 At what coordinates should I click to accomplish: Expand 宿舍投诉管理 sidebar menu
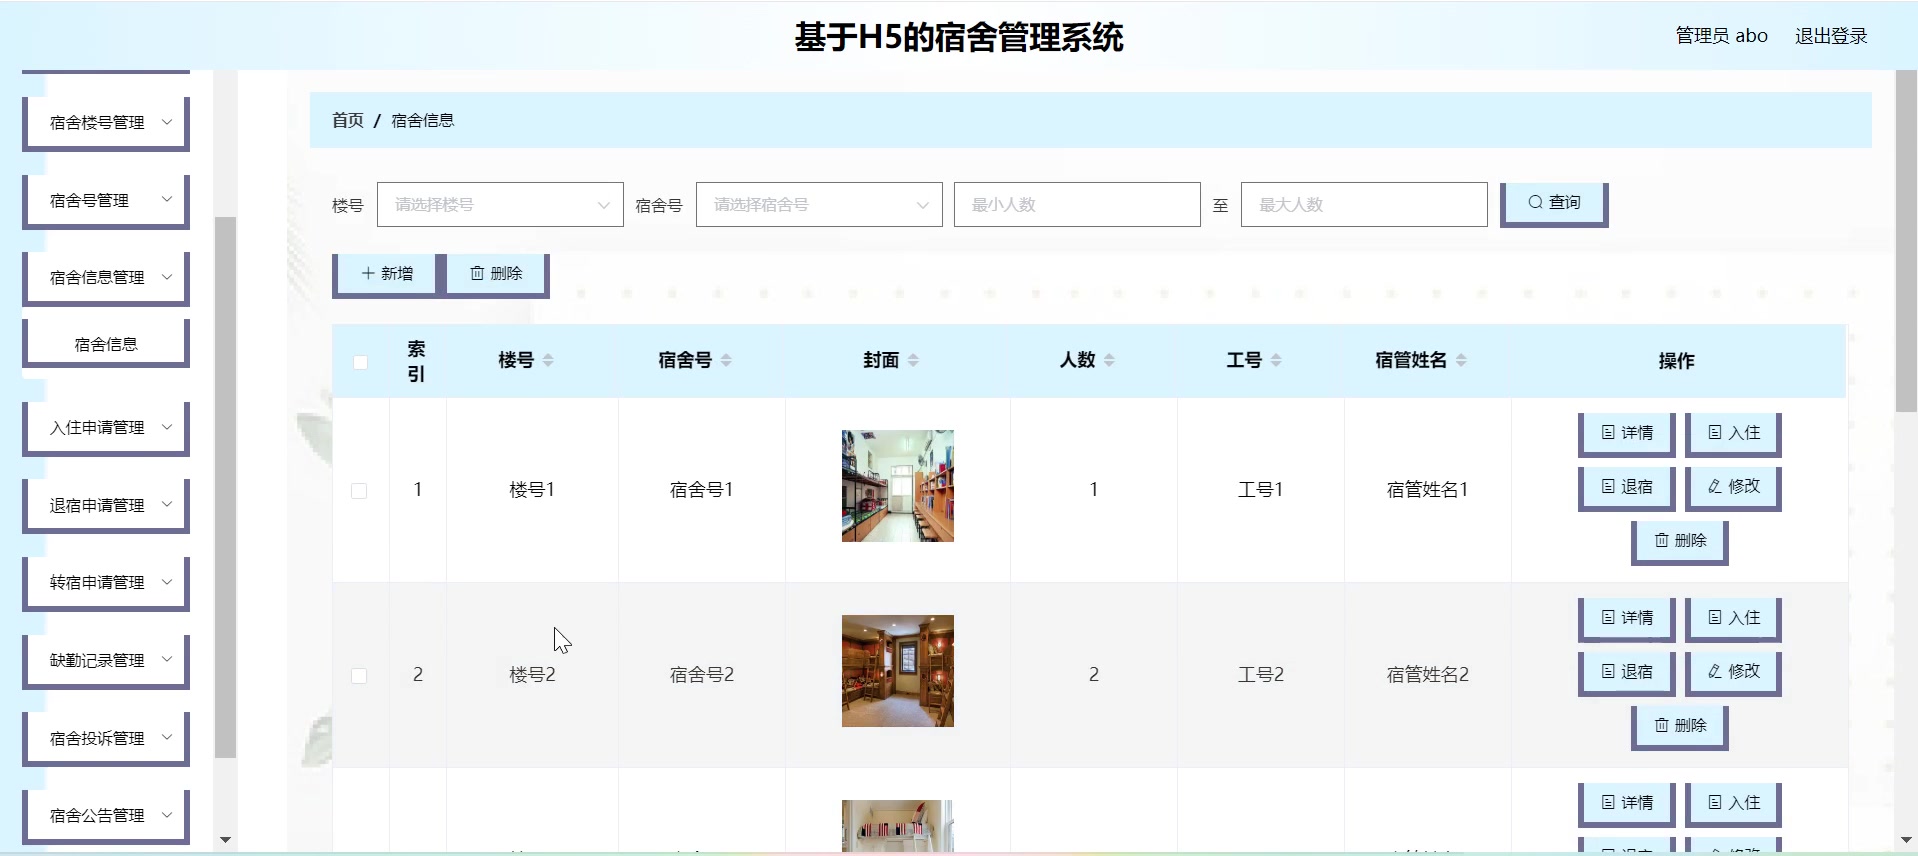pyautogui.click(x=106, y=739)
